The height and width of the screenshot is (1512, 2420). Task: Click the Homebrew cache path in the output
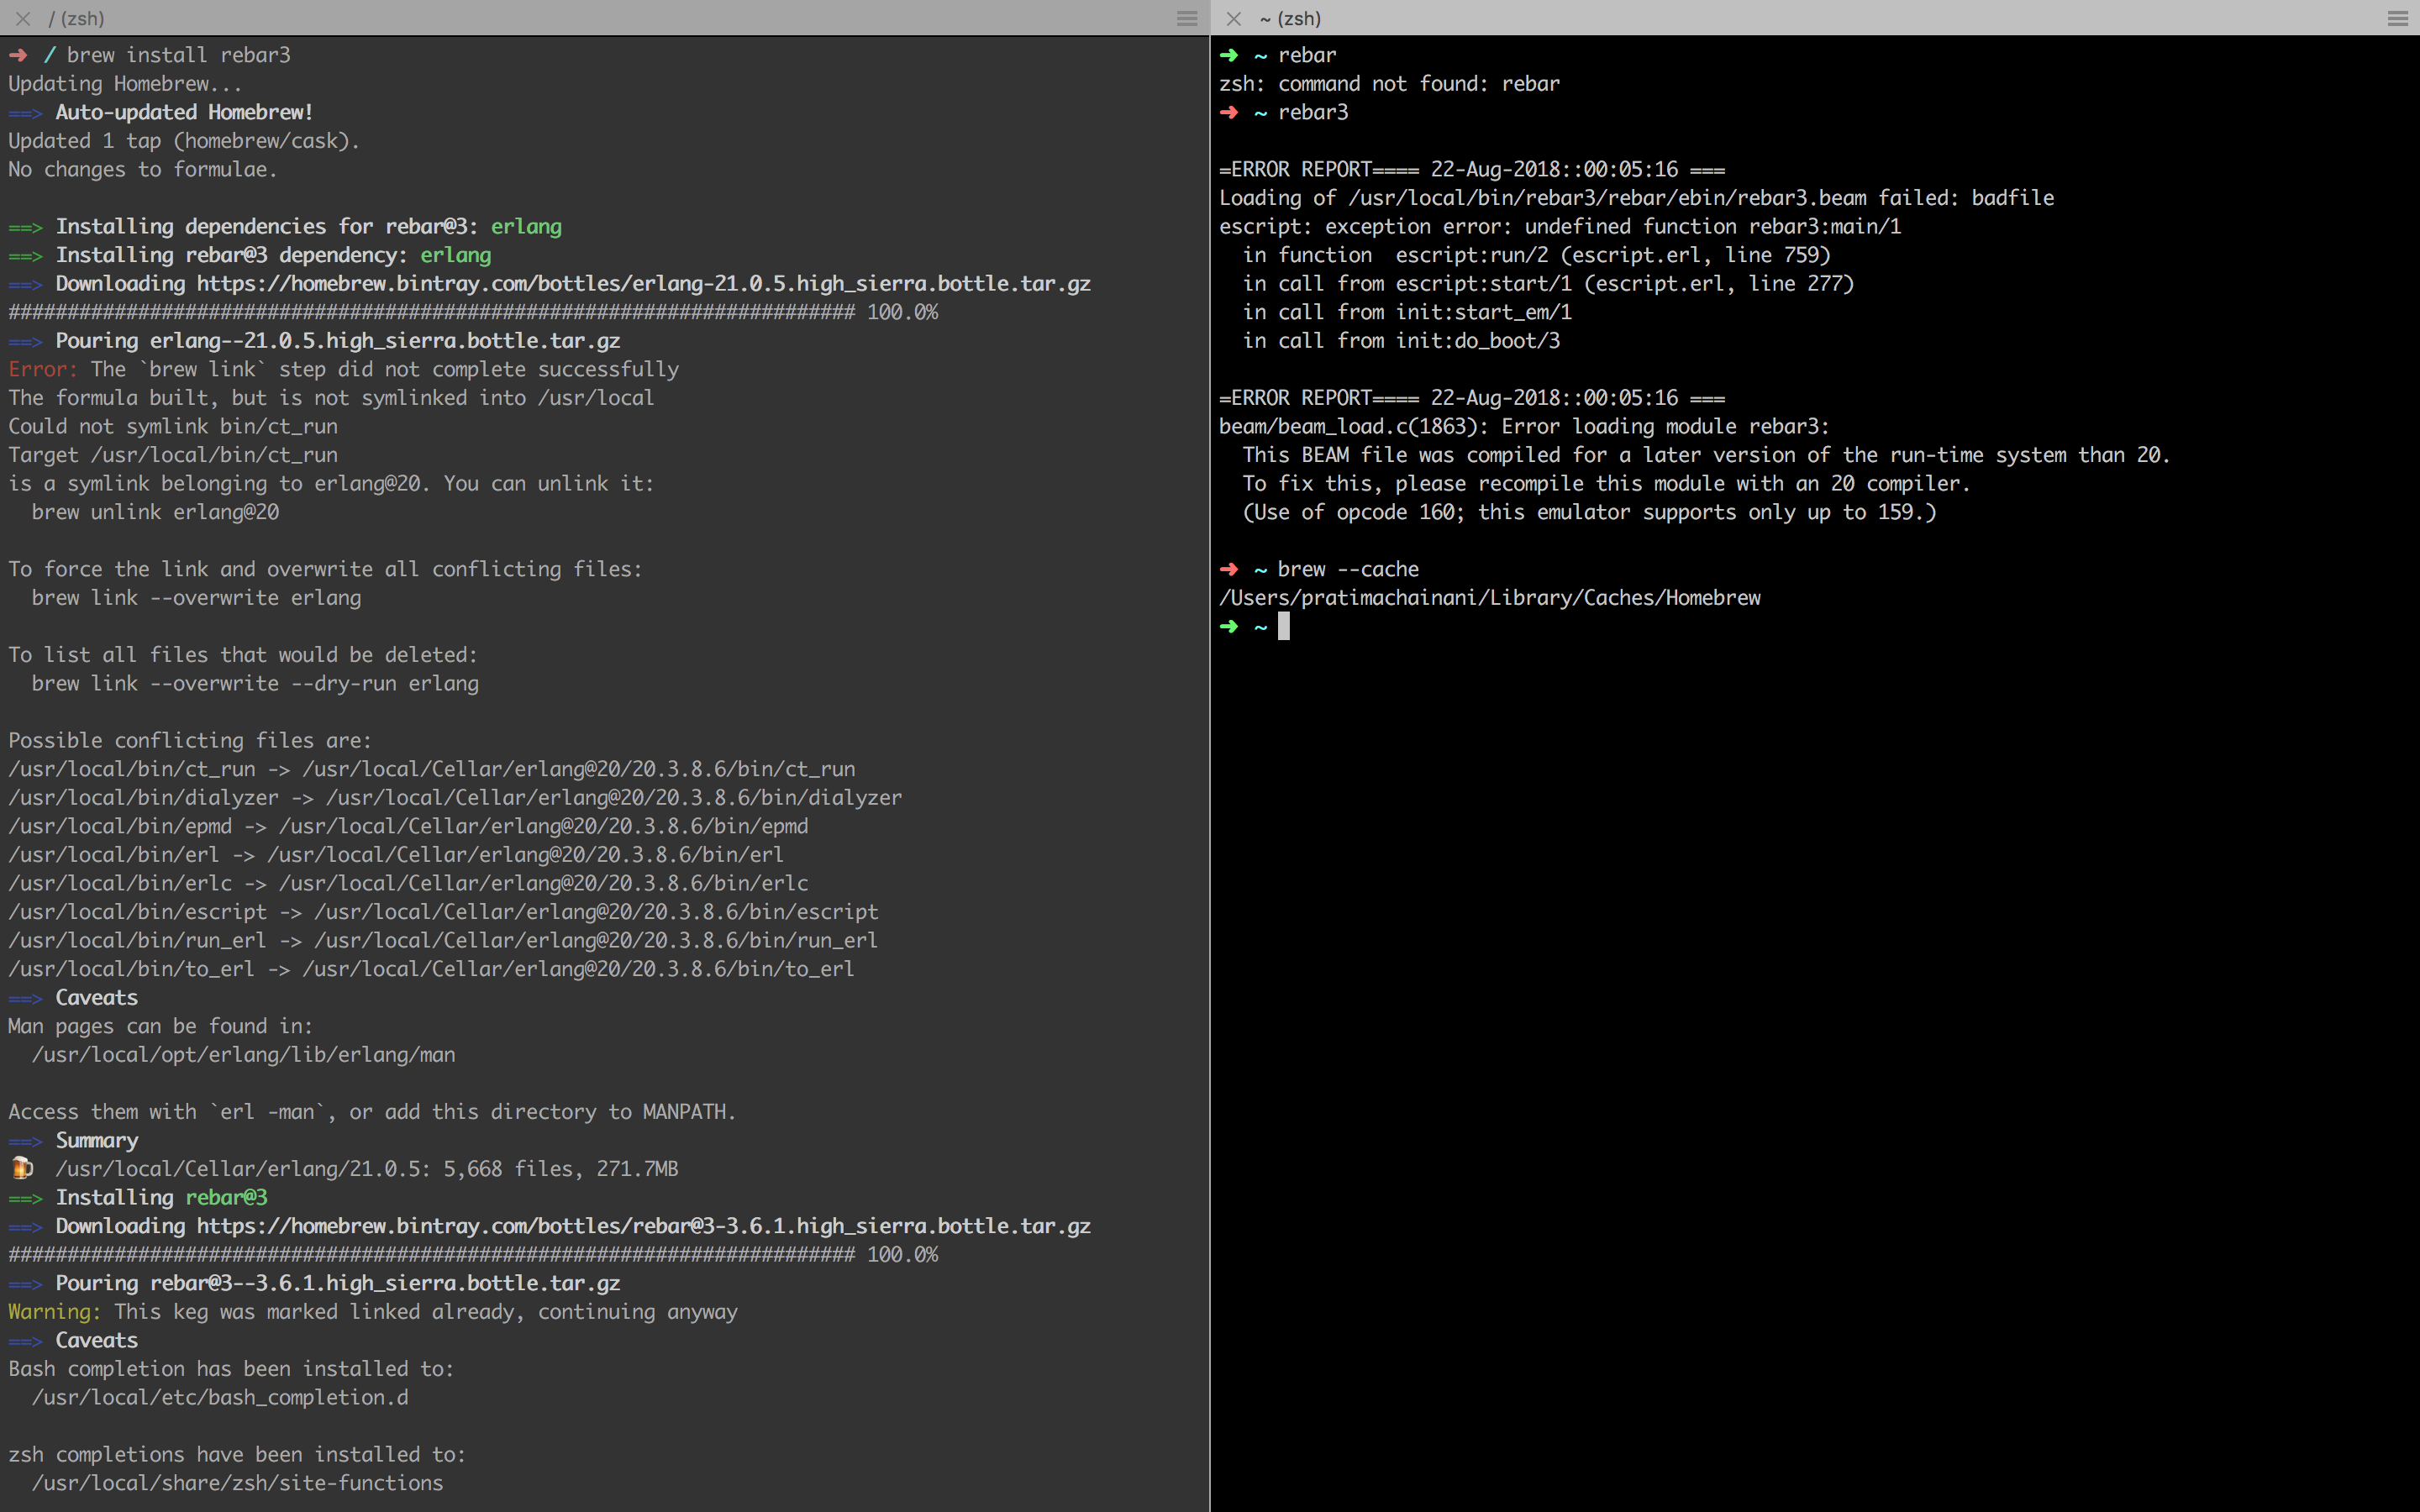(x=1489, y=598)
